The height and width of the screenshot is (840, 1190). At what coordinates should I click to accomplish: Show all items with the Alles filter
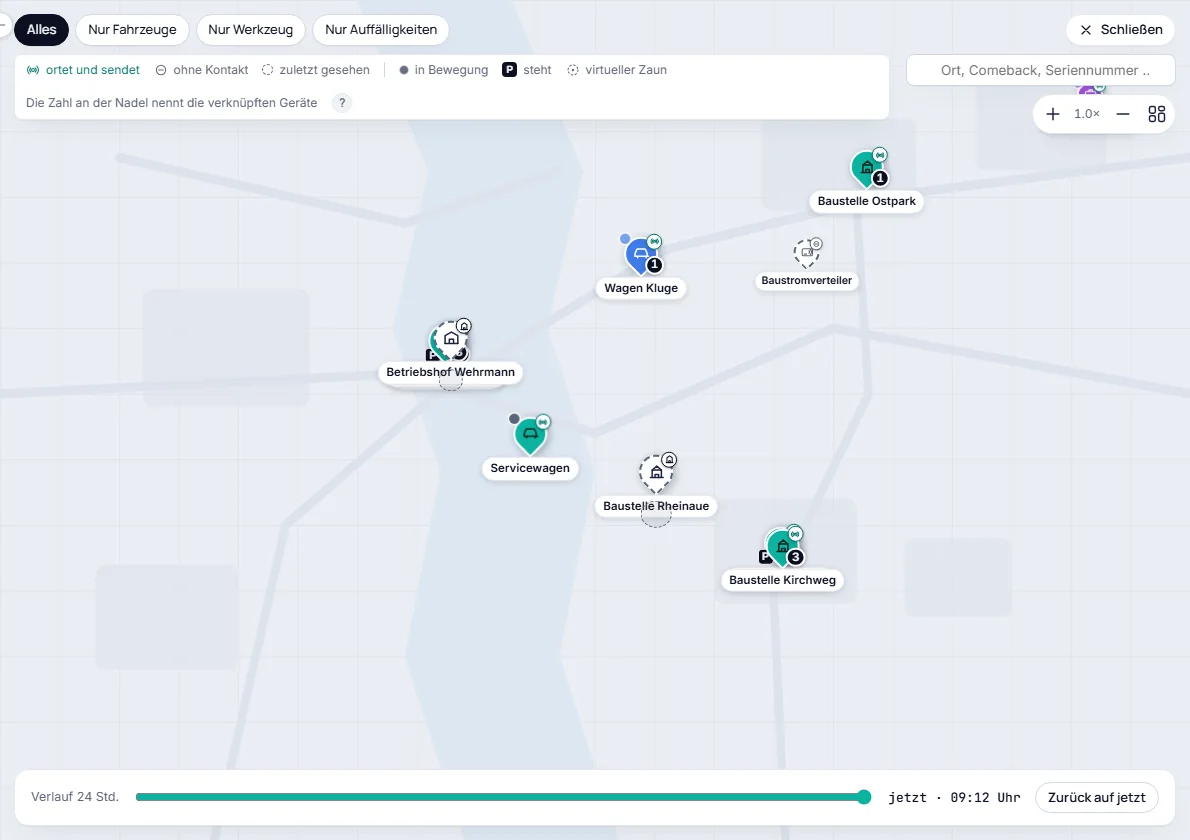pos(42,30)
